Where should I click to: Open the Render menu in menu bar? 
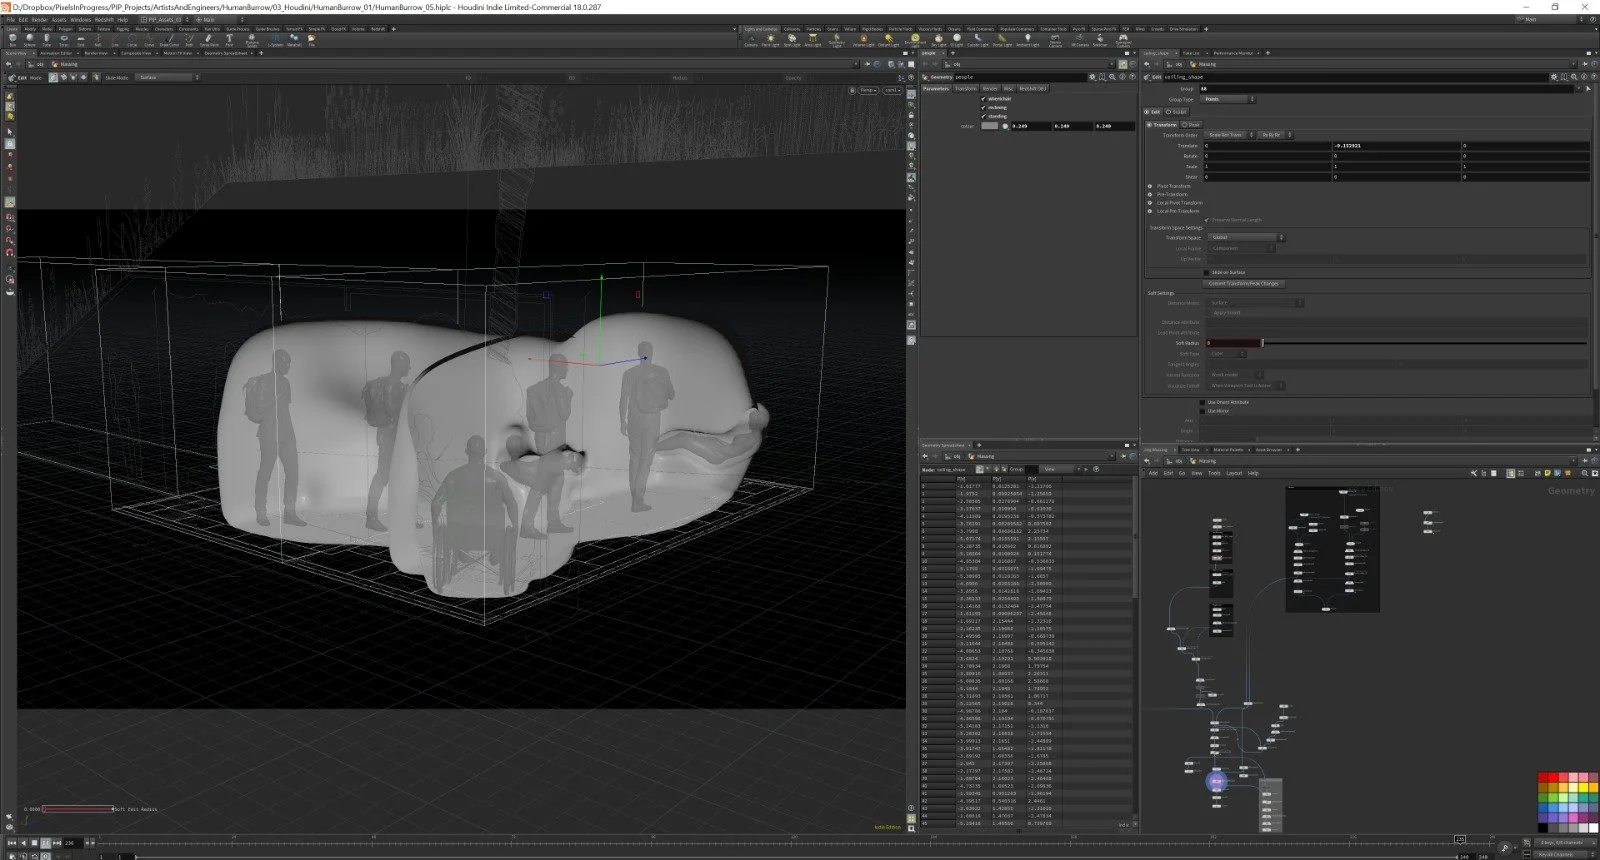click(39, 19)
